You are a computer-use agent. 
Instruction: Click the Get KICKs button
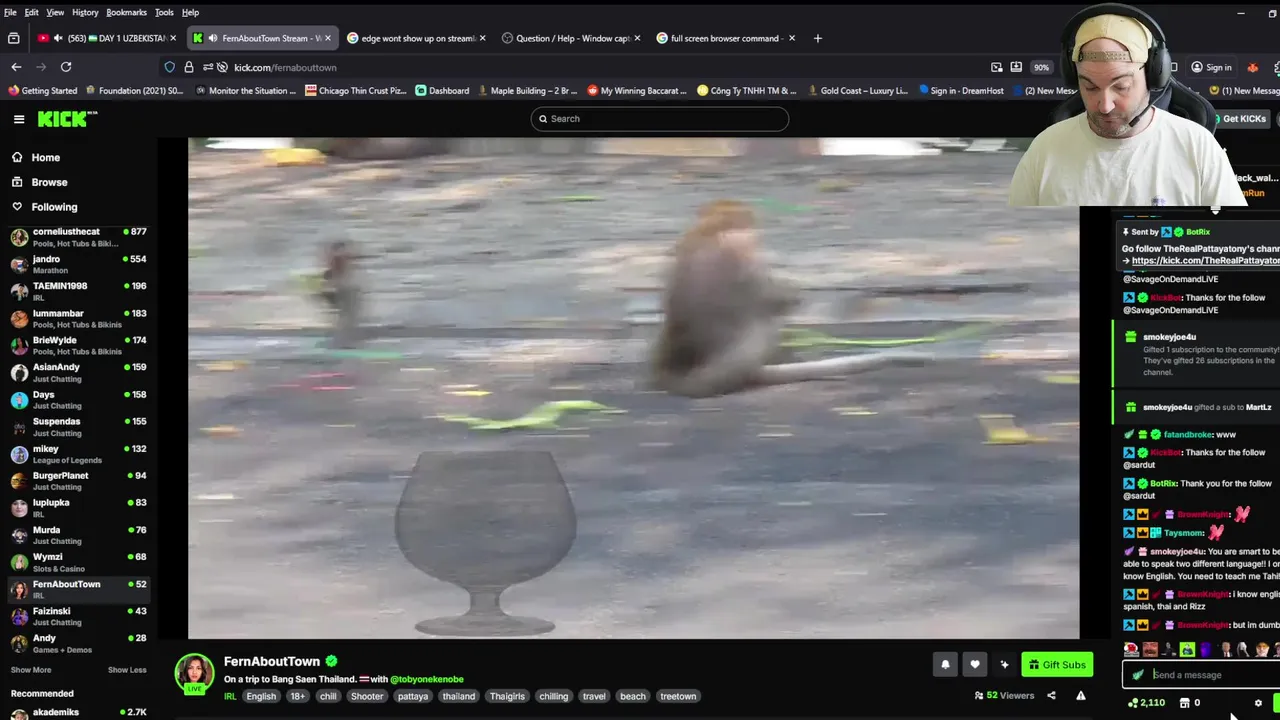1243,118
